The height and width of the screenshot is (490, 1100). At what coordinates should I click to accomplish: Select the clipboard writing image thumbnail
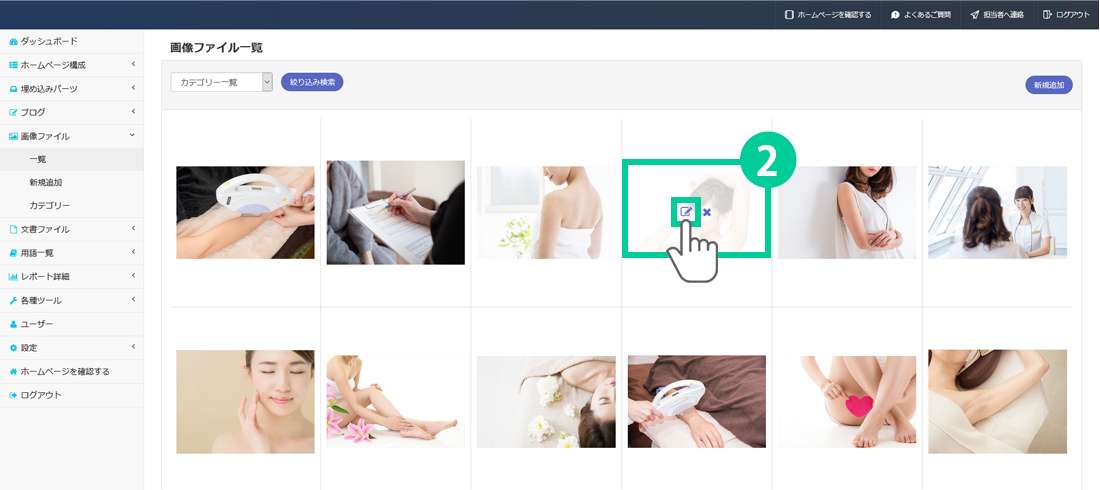396,213
